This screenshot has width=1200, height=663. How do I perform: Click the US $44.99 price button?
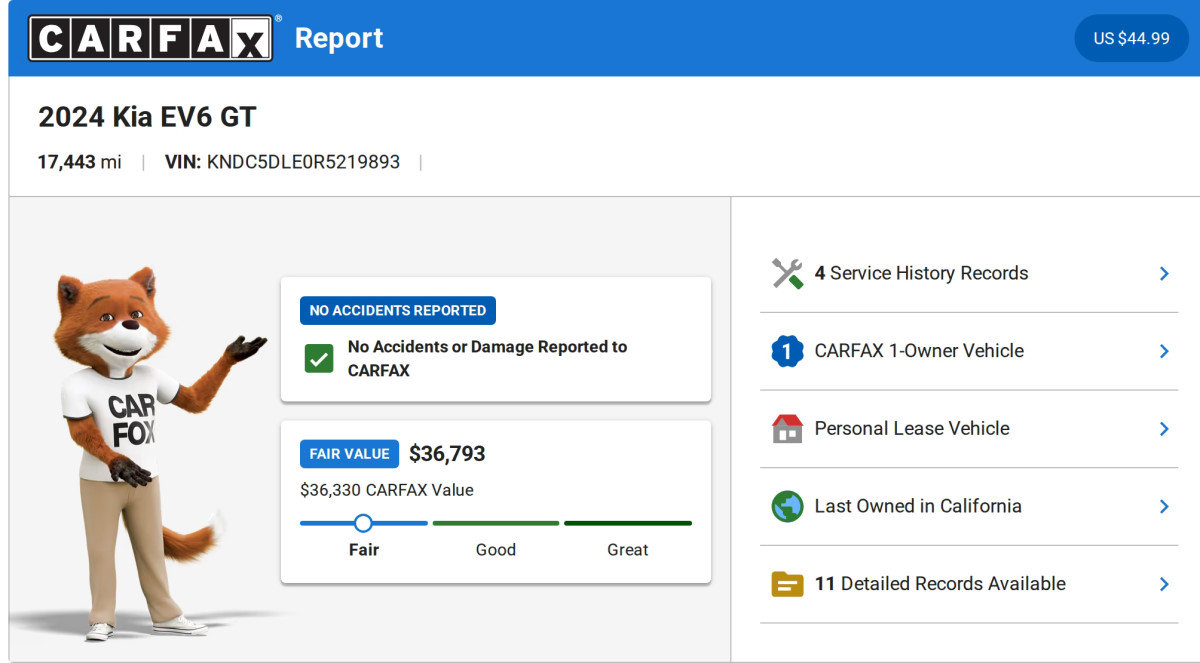[1131, 38]
